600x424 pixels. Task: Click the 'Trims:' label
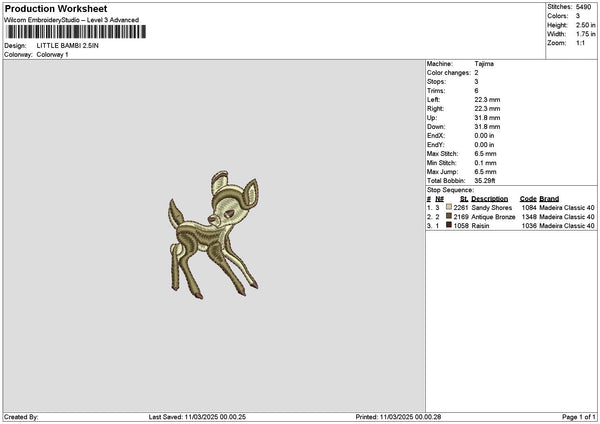[436, 91]
